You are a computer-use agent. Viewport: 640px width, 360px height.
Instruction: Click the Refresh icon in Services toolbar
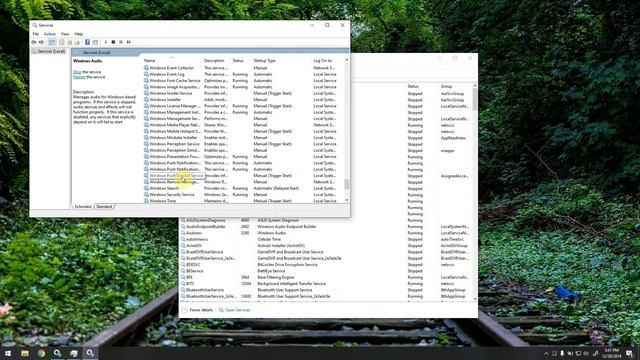pos(70,42)
